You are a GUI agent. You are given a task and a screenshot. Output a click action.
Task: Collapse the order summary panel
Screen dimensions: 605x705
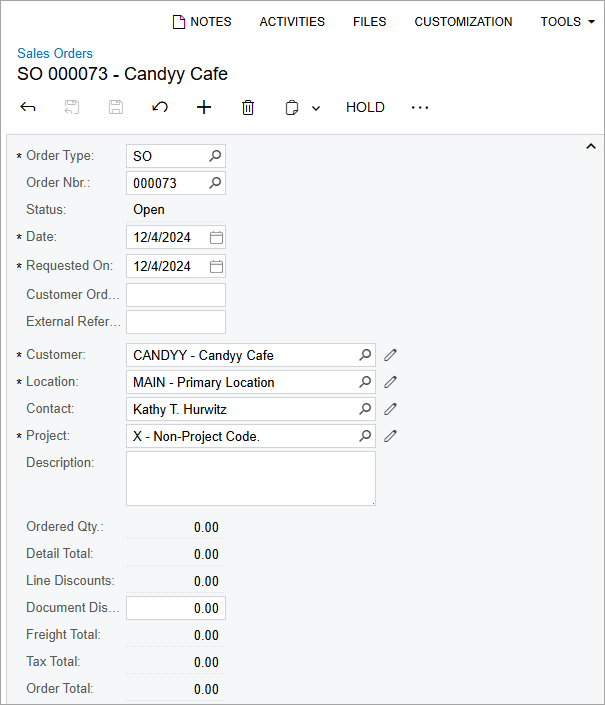[590, 147]
